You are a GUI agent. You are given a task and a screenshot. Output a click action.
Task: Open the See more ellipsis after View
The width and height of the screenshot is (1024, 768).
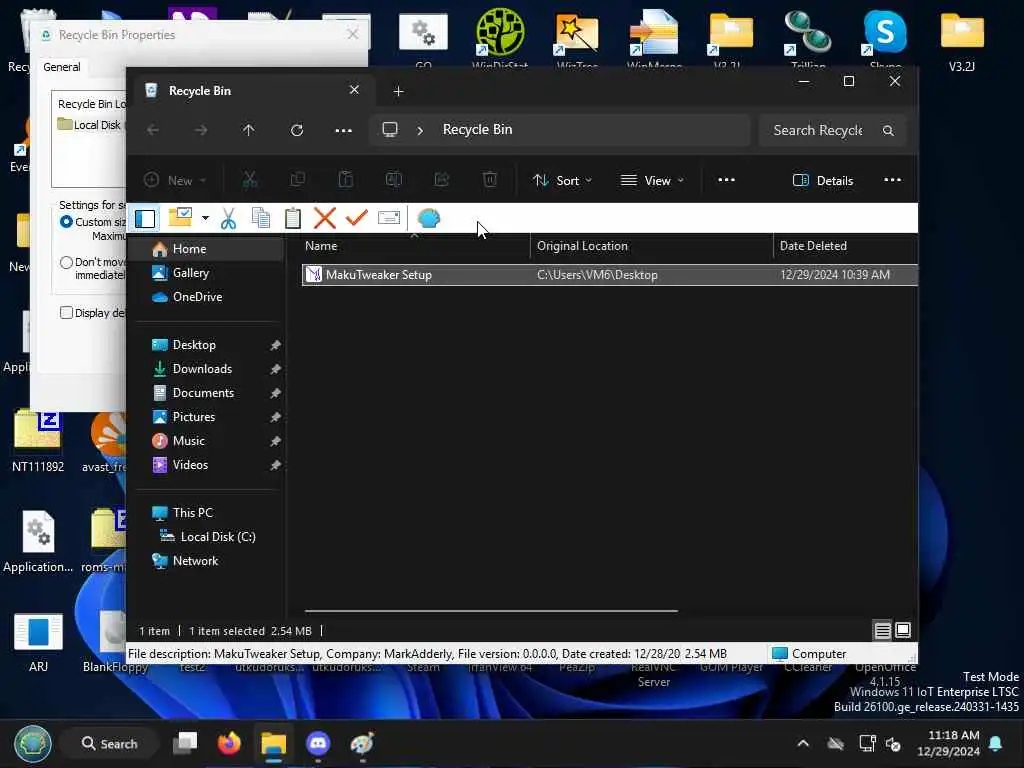(x=726, y=180)
